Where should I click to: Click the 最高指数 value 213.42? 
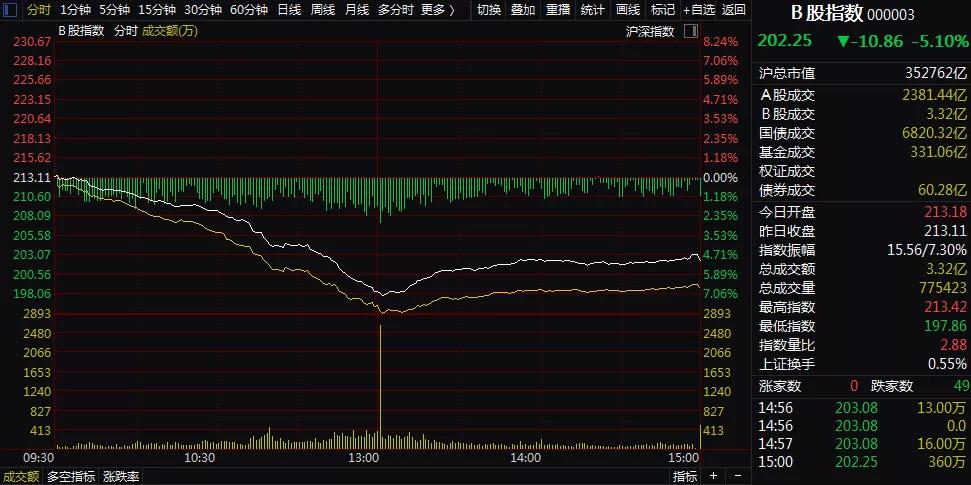click(x=946, y=307)
